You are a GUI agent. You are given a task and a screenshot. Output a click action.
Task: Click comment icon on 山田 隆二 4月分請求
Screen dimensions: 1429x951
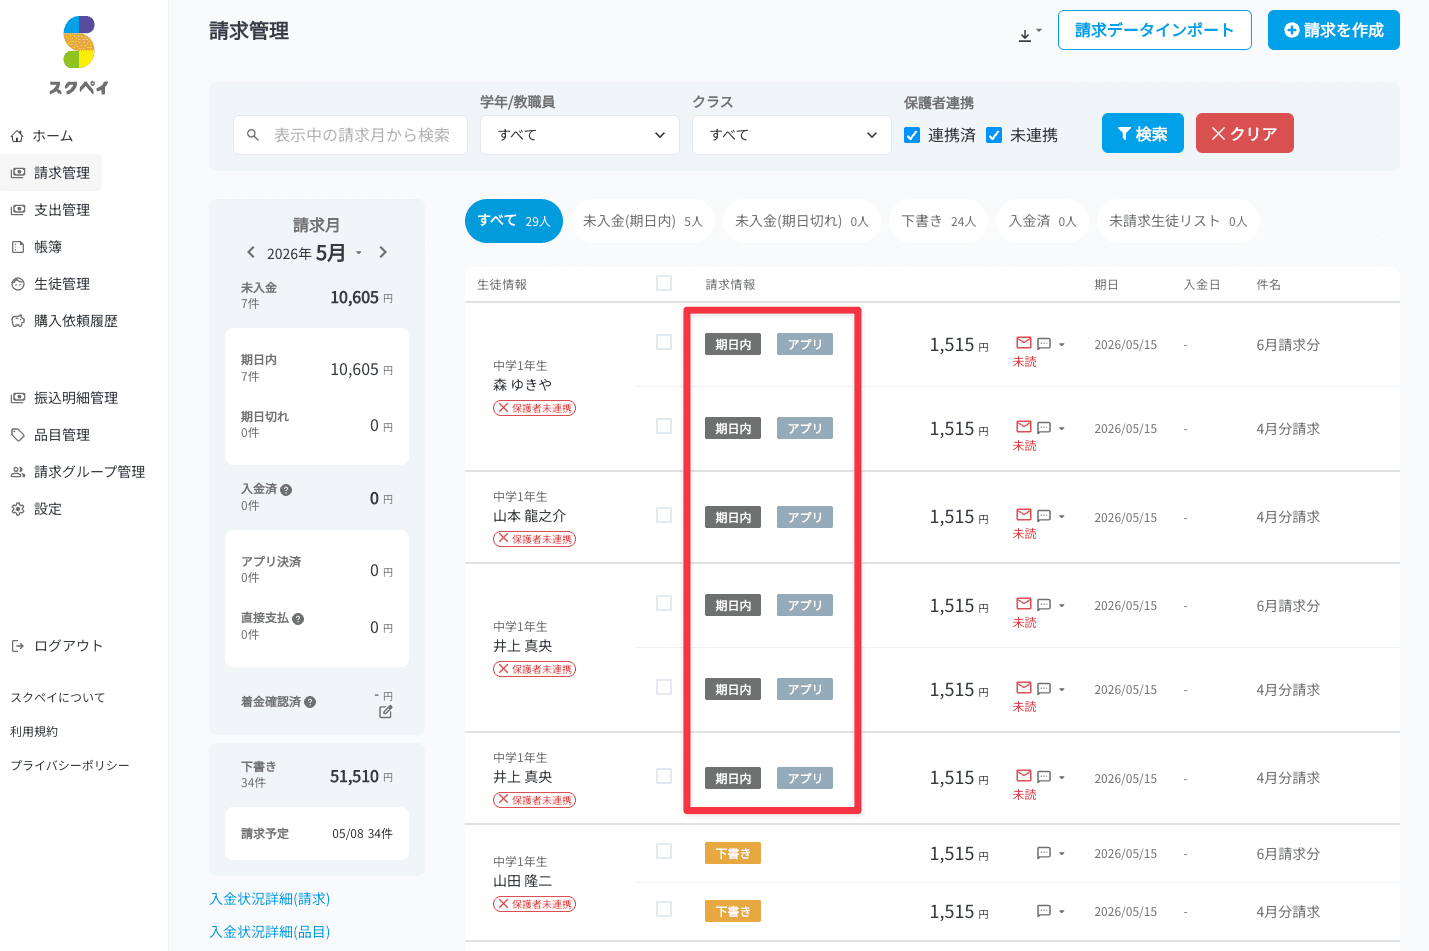(1044, 911)
